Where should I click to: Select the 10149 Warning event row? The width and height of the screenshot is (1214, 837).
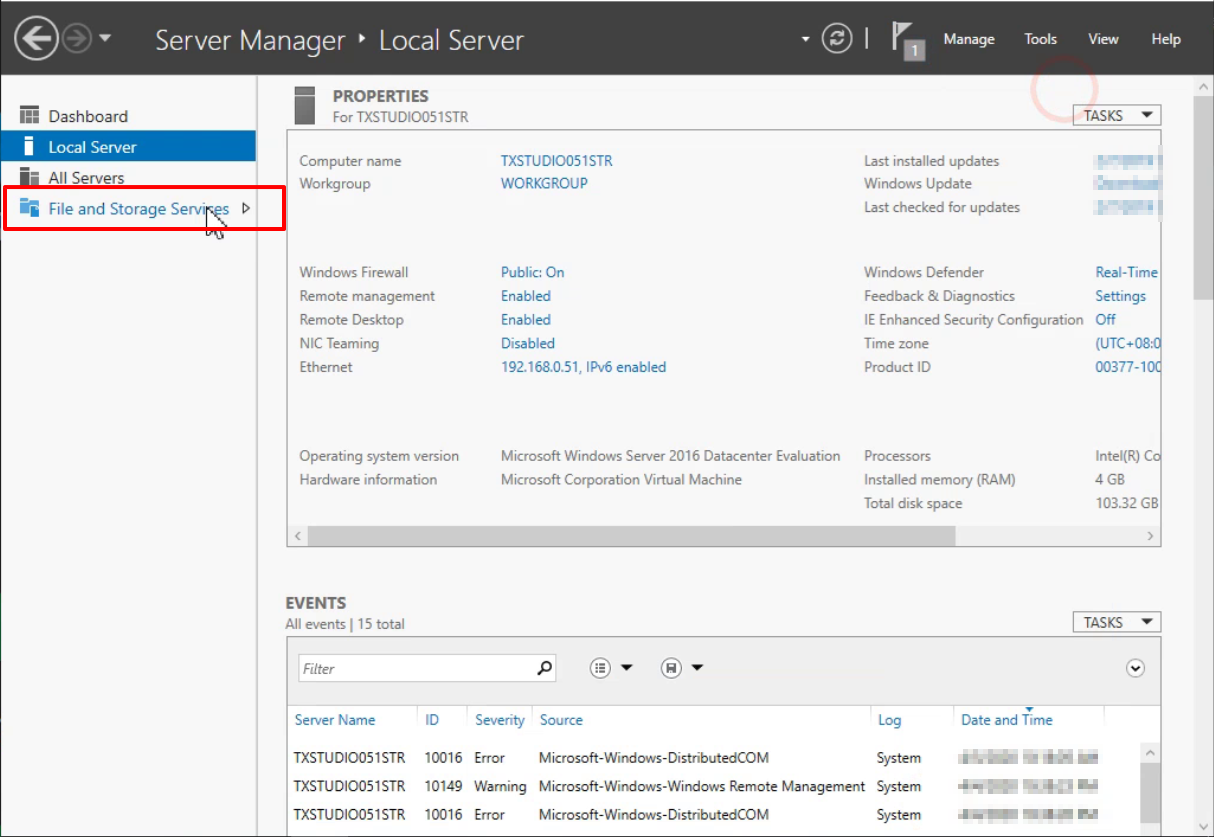coord(715,786)
